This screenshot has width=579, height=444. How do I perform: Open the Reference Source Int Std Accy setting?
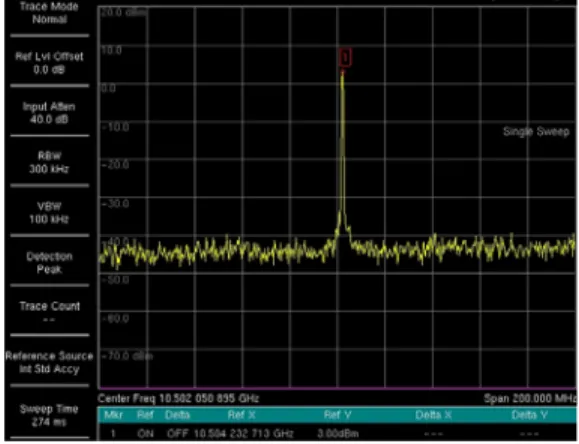coord(49,362)
